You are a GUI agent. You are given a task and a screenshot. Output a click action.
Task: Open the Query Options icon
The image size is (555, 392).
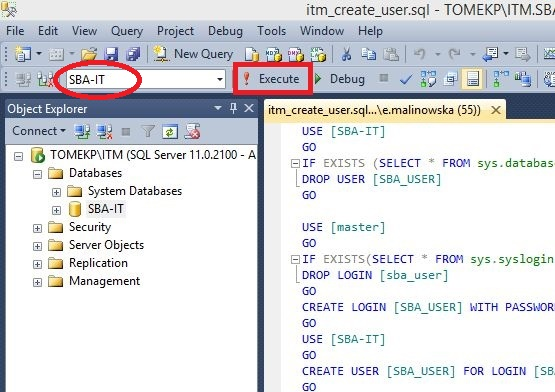point(451,79)
